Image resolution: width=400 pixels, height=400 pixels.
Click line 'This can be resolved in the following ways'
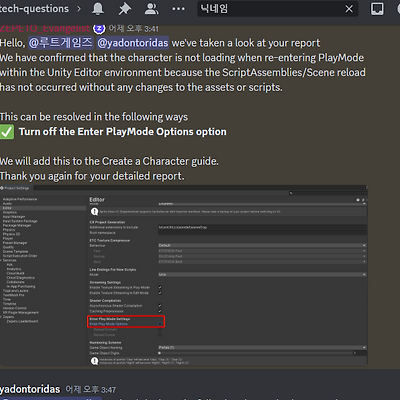tap(94, 117)
